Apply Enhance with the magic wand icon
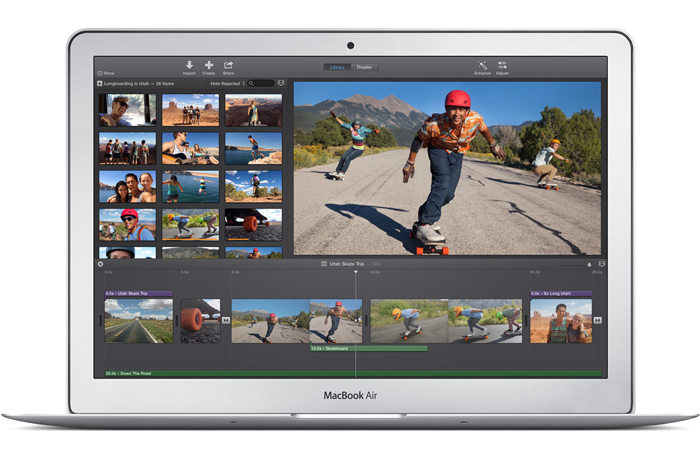This screenshot has width=700, height=460. [482, 65]
